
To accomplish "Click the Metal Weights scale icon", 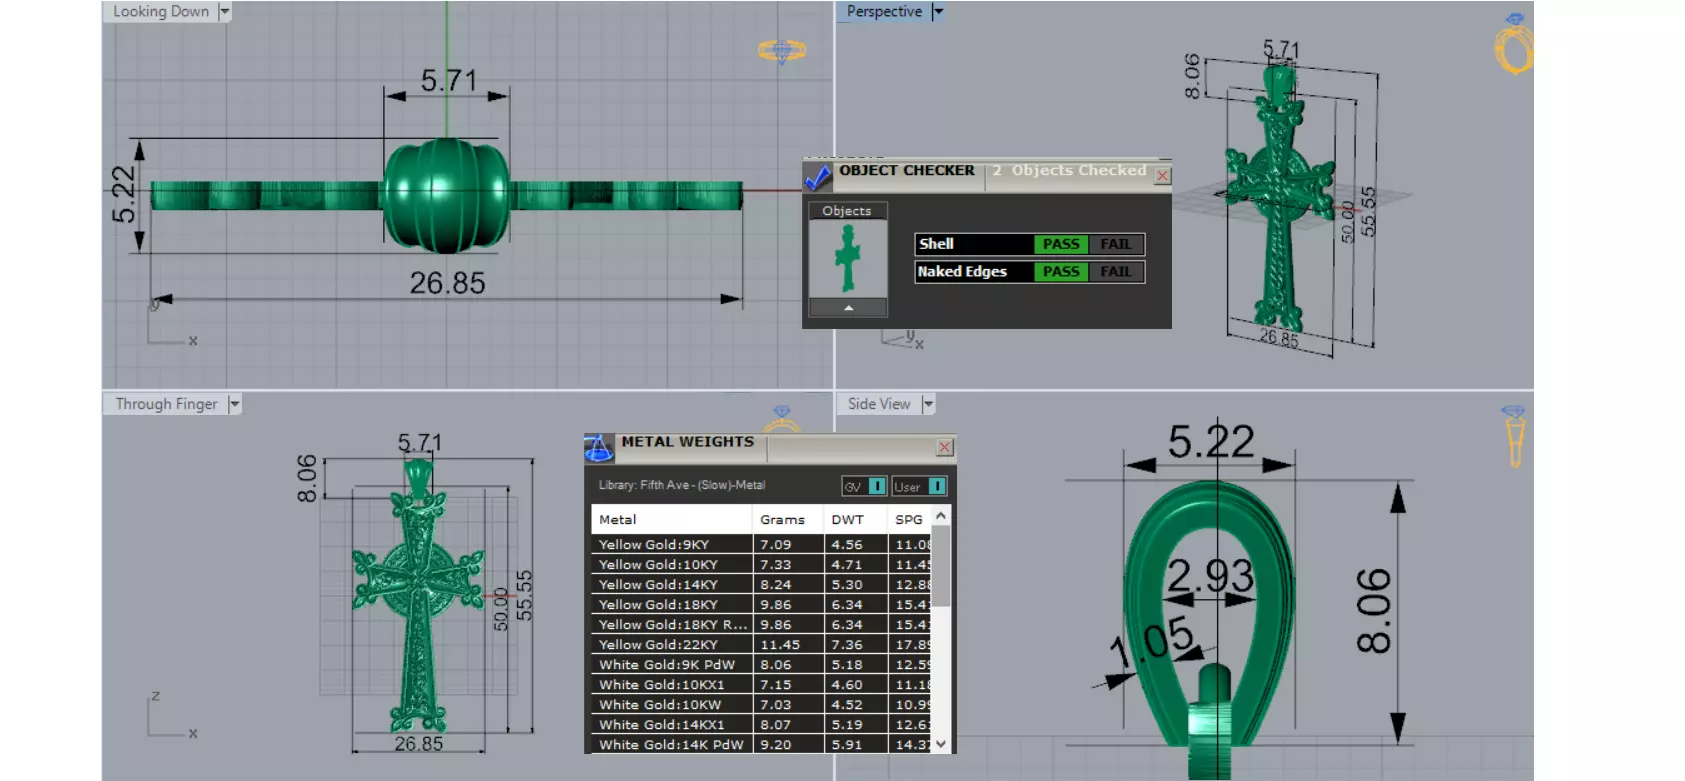I will point(599,448).
